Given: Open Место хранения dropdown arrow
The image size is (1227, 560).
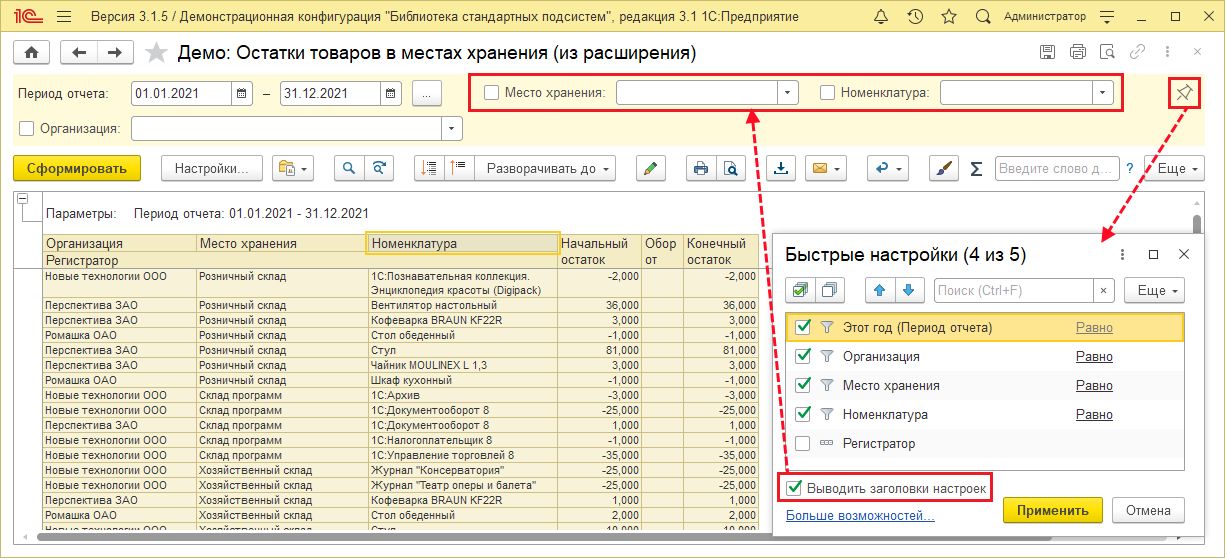Looking at the screenshot, I should (788, 93).
